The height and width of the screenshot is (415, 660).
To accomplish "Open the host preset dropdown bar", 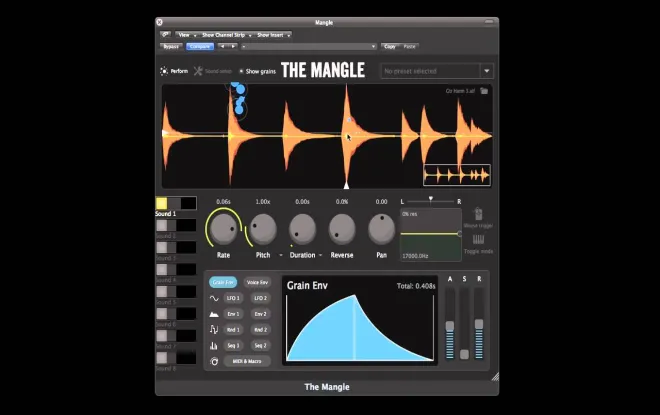I will coord(309,46).
